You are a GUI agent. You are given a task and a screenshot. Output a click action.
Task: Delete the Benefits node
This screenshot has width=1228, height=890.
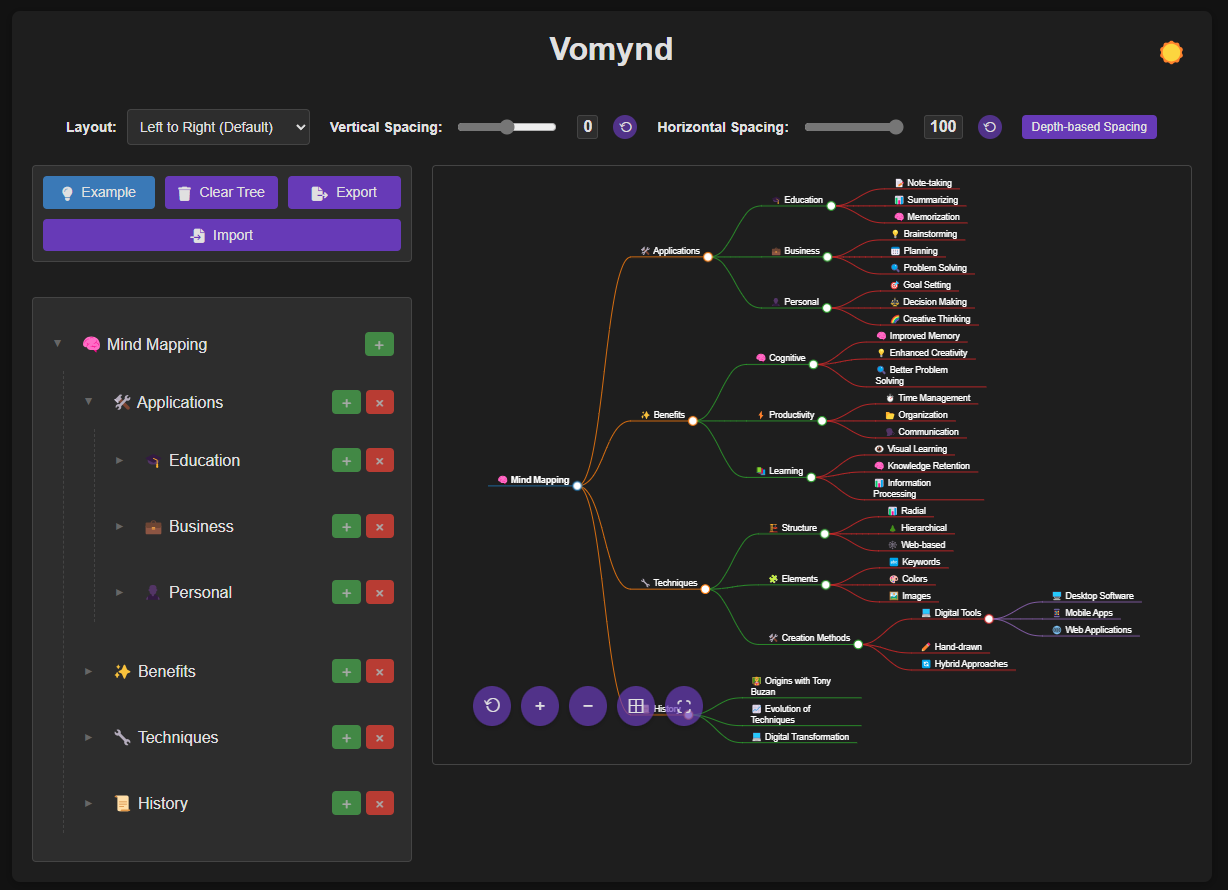click(380, 671)
